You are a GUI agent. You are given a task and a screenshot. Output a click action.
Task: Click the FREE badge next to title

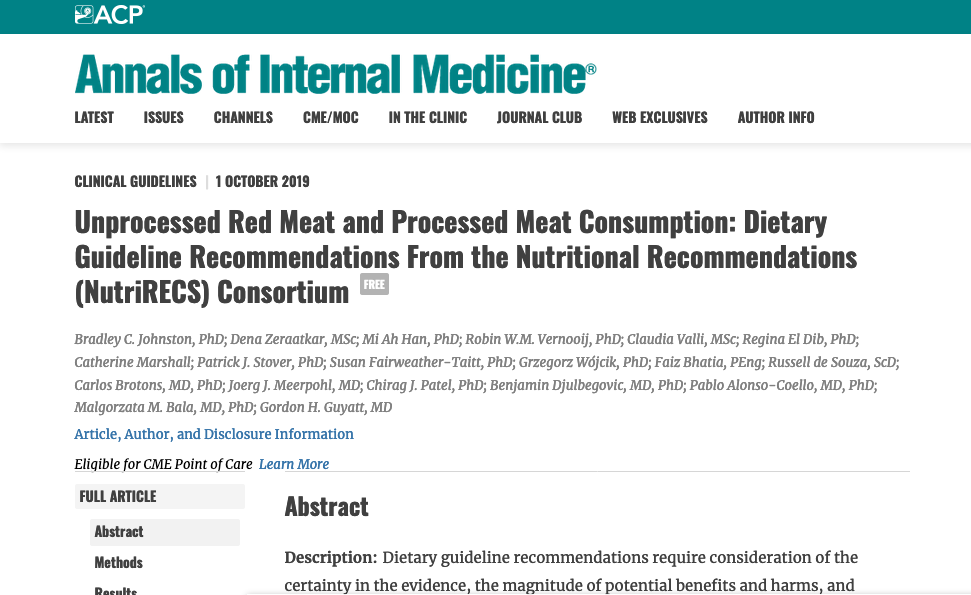[374, 285]
